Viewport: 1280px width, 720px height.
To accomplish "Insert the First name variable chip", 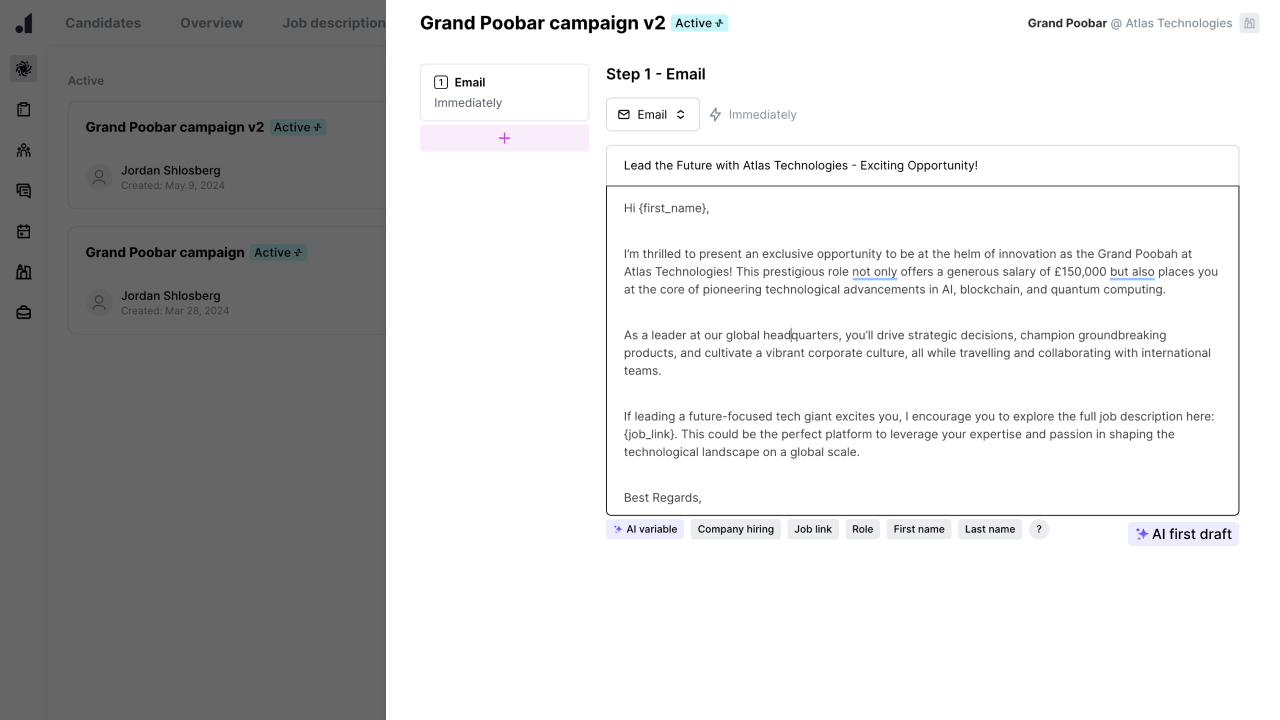I will 918,529.
